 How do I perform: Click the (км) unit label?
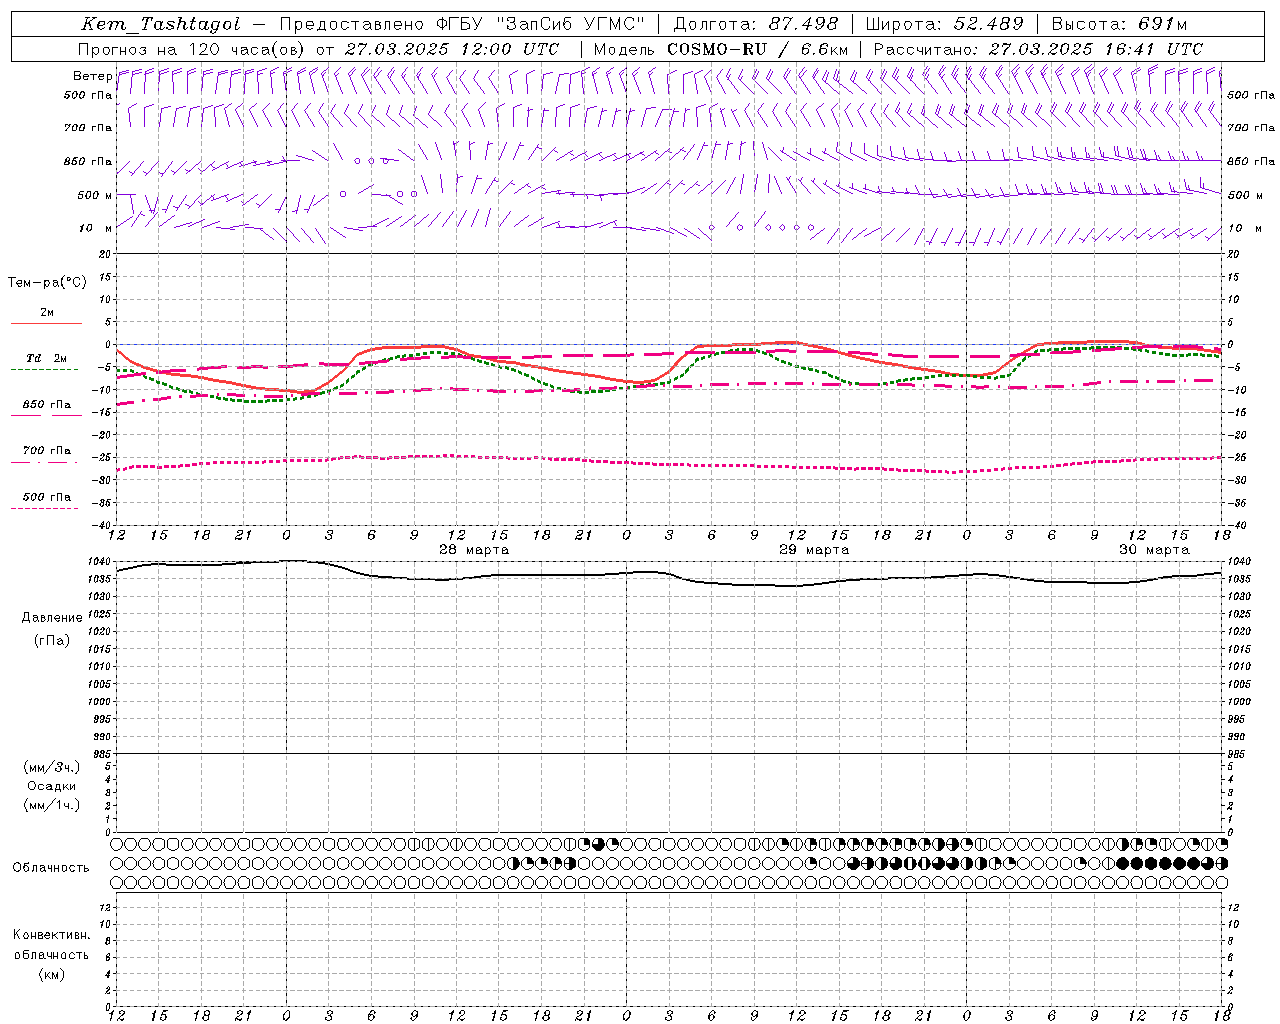[52, 974]
